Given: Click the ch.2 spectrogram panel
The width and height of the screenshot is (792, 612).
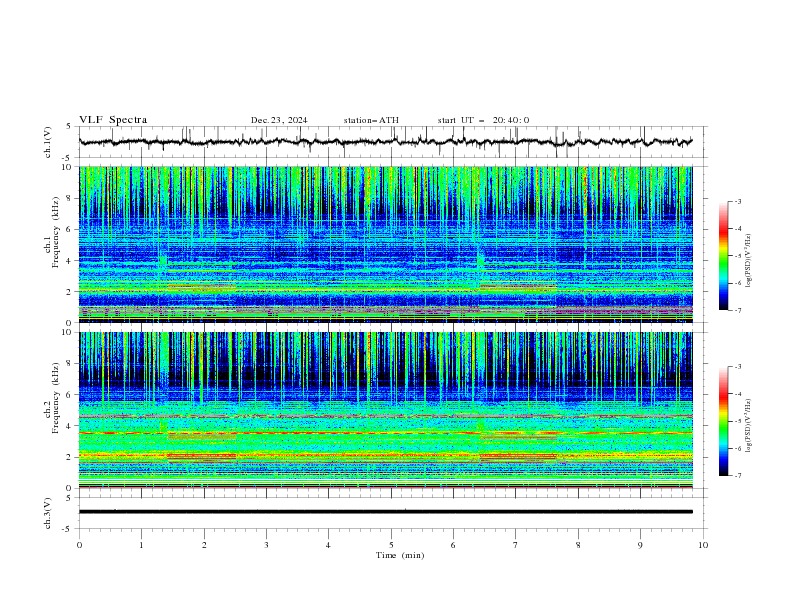Looking at the screenshot, I should click(385, 410).
